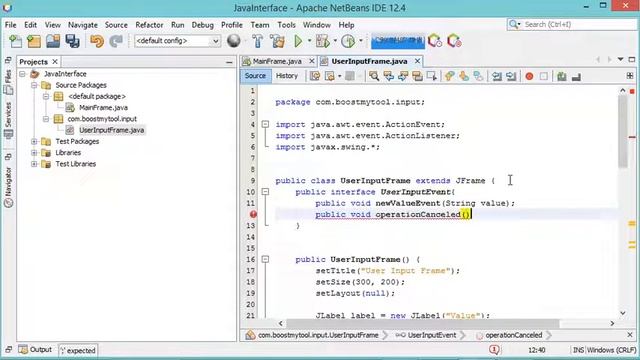The width and height of the screenshot is (640, 360).
Task: Select MainFrame.java in Projects tree
Action: click(x=103, y=108)
